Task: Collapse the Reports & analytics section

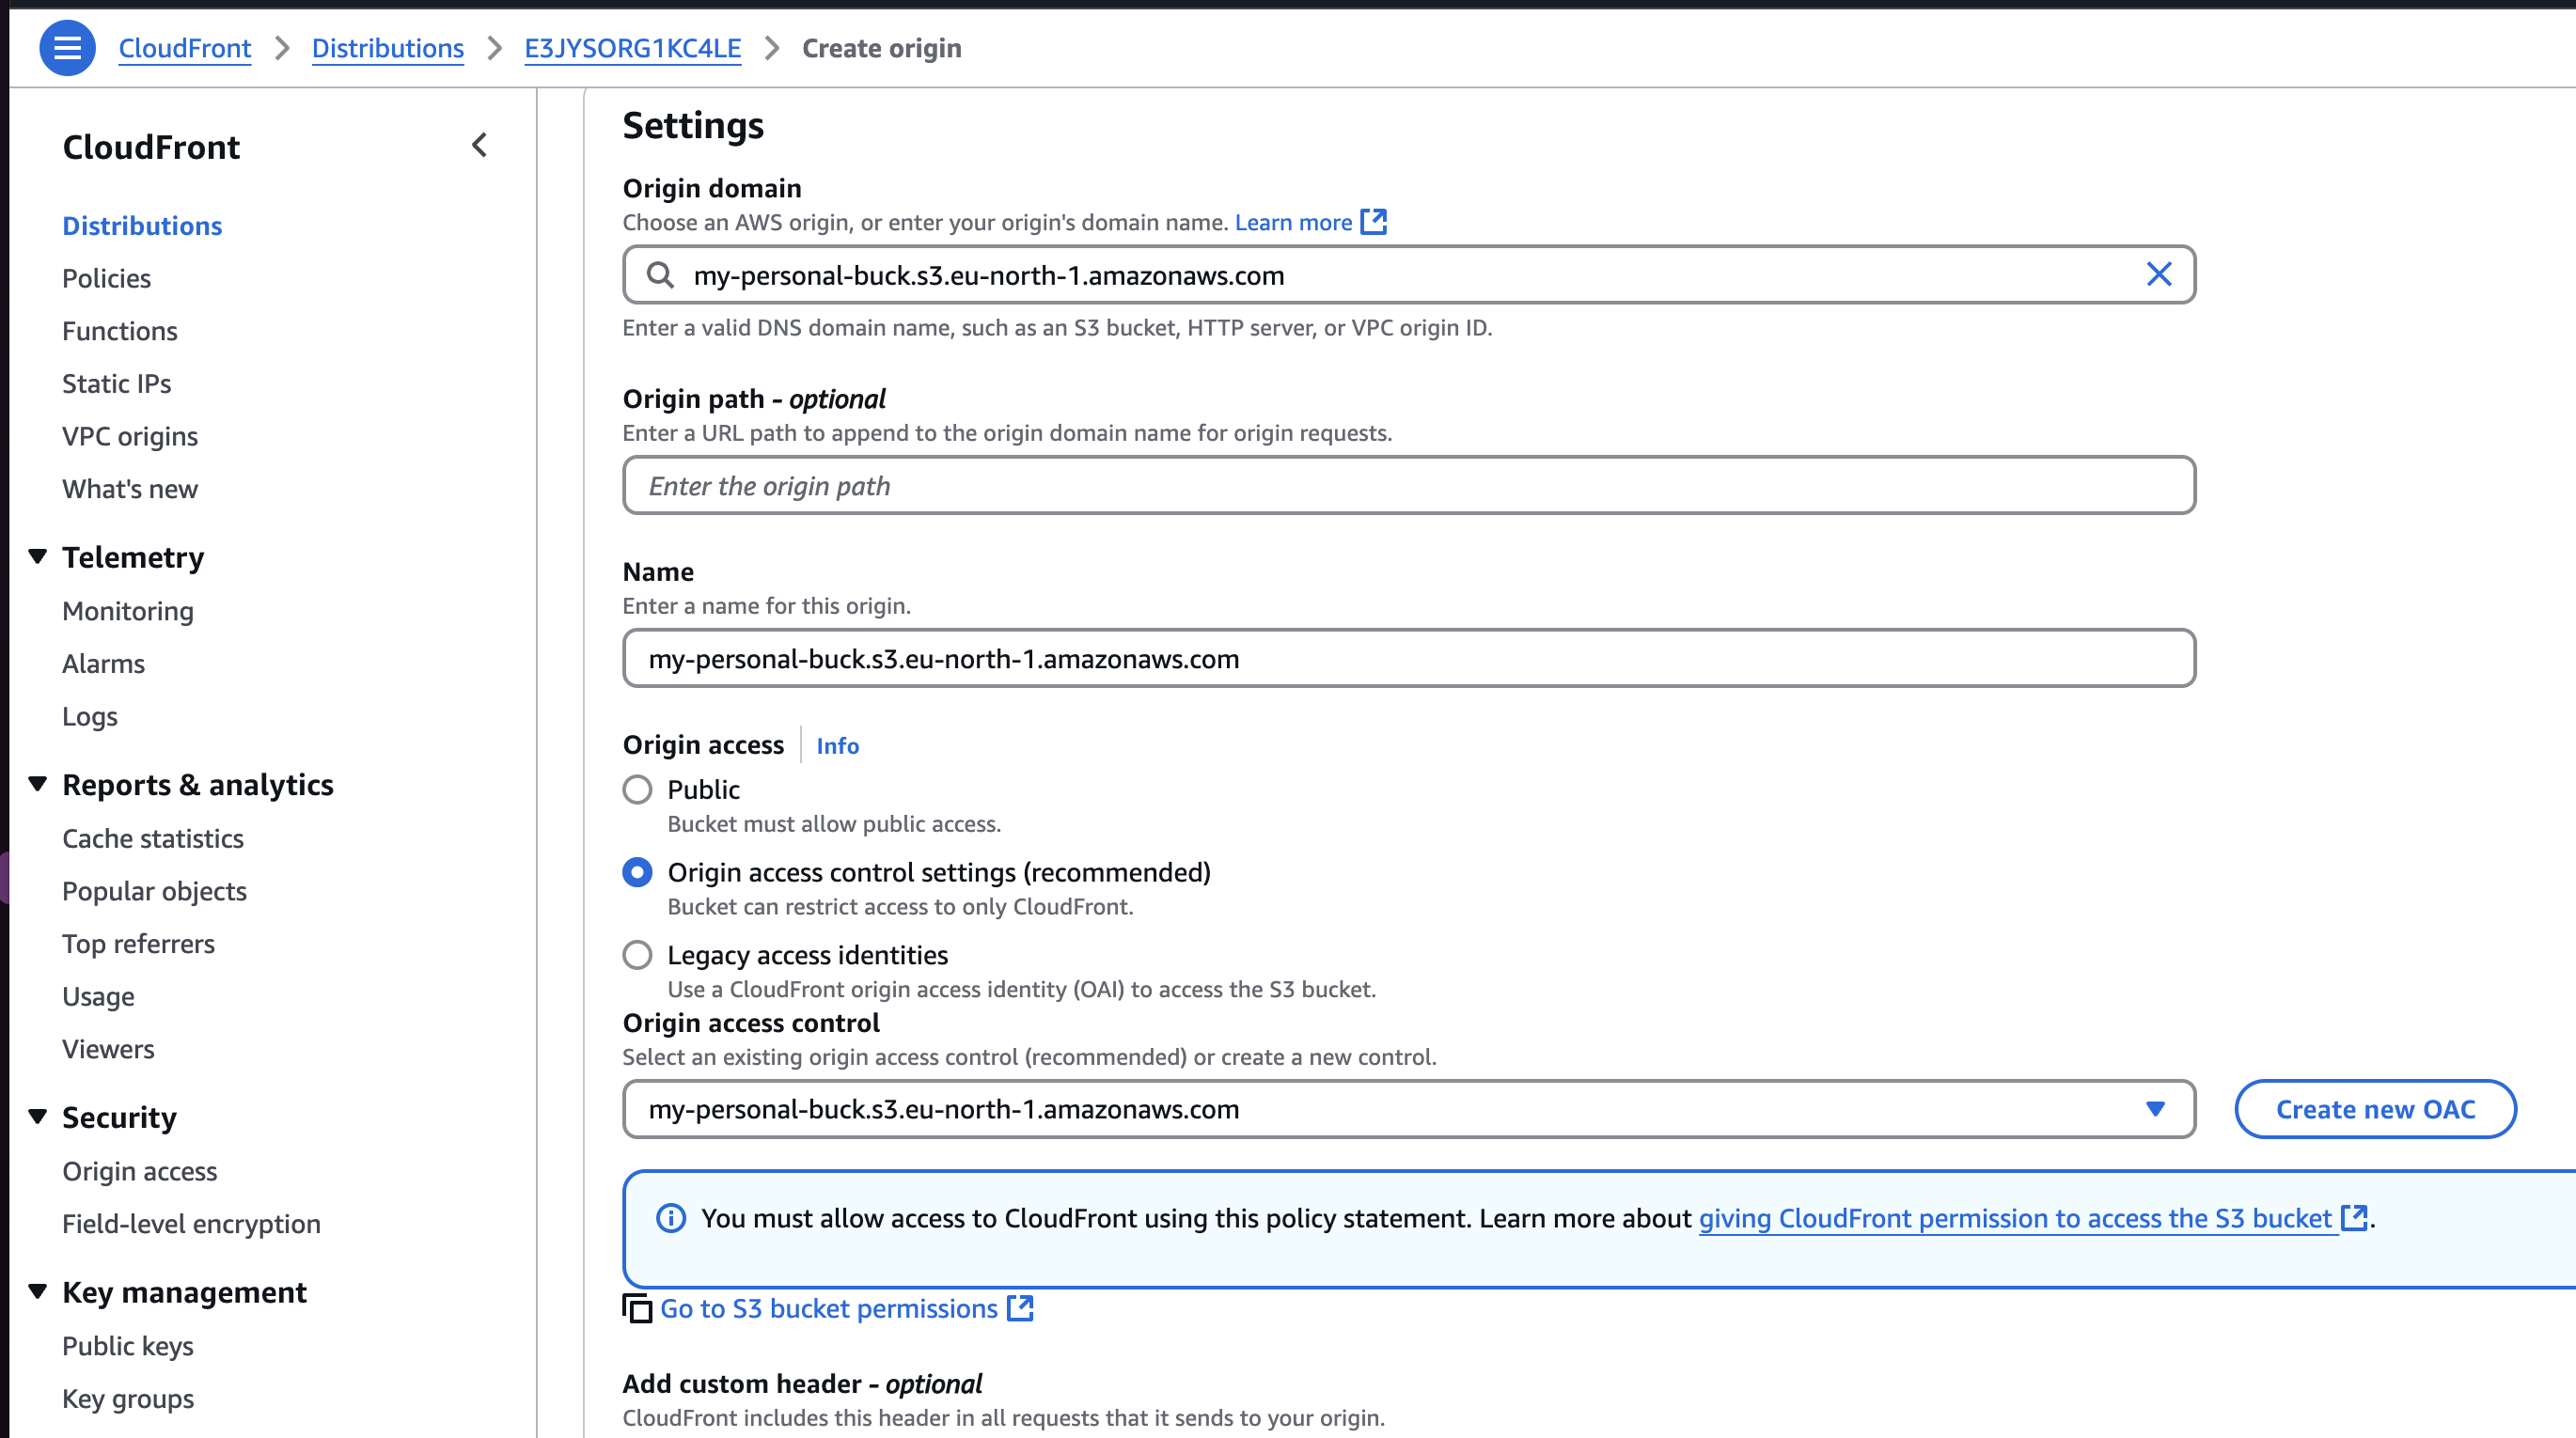Action: click(38, 784)
